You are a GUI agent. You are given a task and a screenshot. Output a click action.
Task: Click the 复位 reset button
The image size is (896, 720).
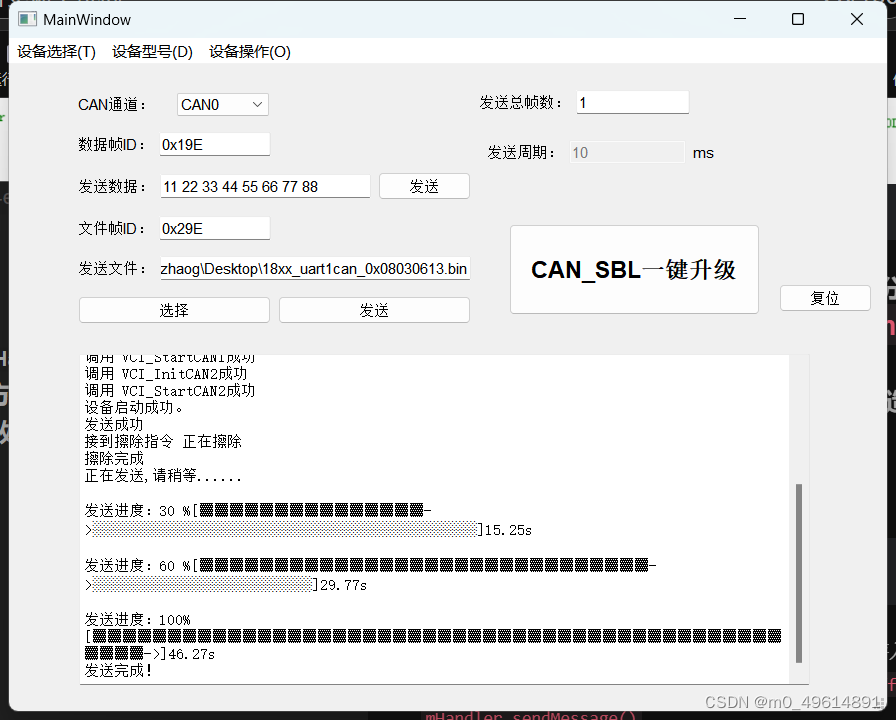825,297
